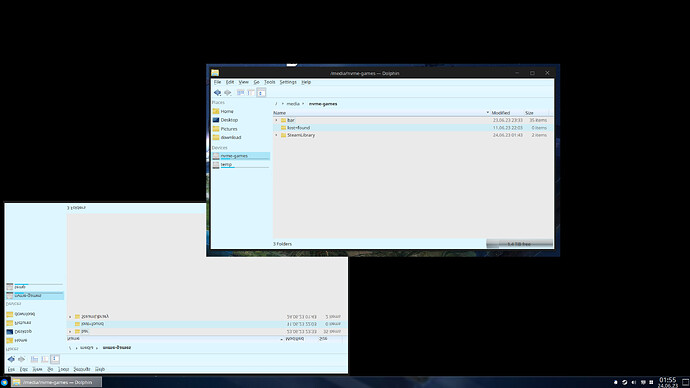Open the Go menu
Viewport: 690px width, 388px height.
[x=256, y=82]
